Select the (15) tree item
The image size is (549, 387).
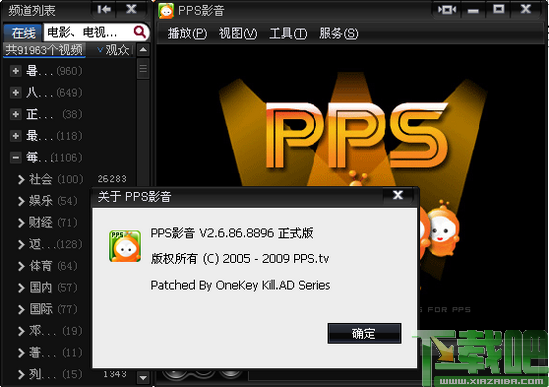click(55, 374)
